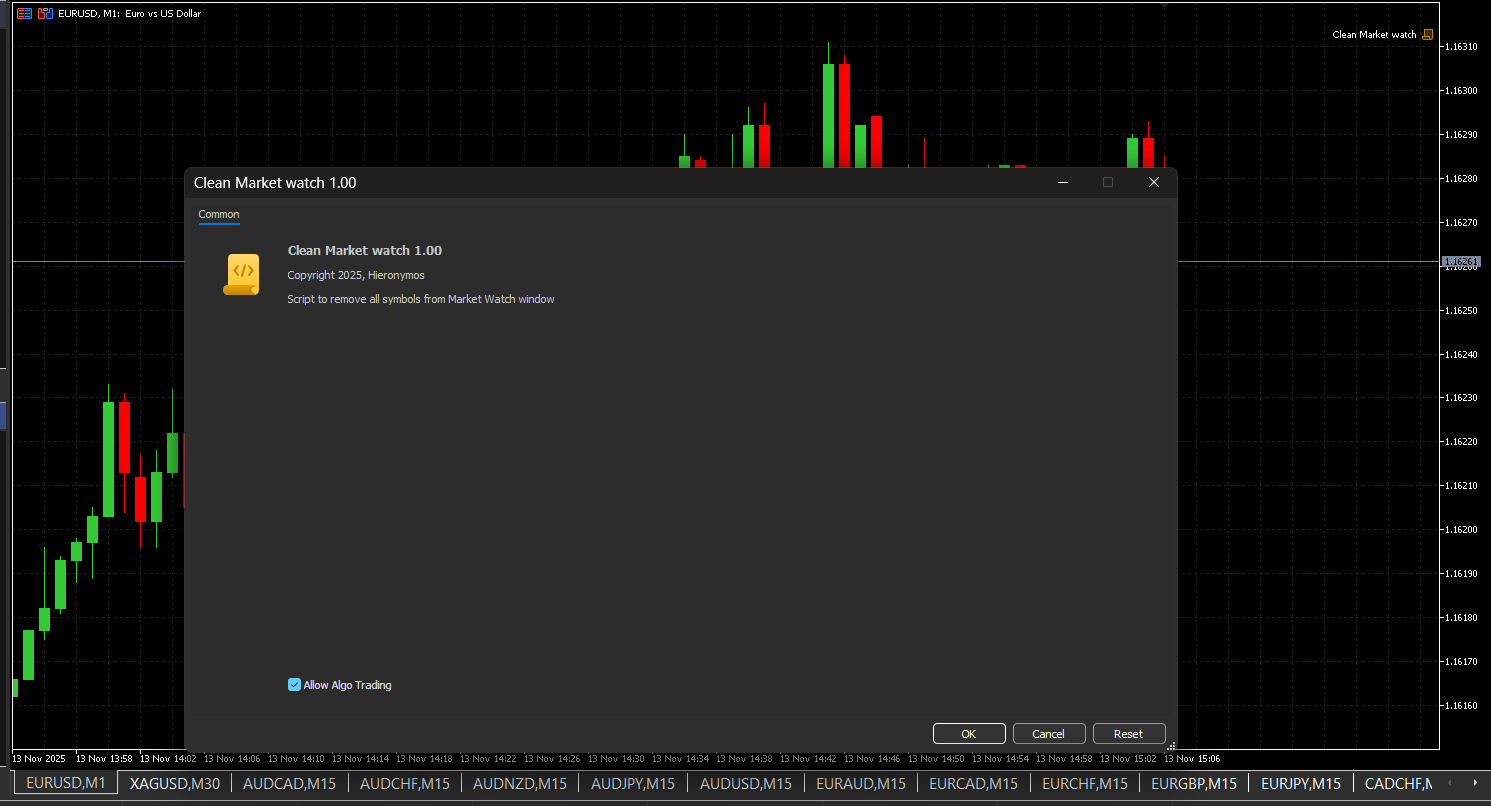Click the dialog resize grip at bottom-right corner

[x=1171, y=746]
